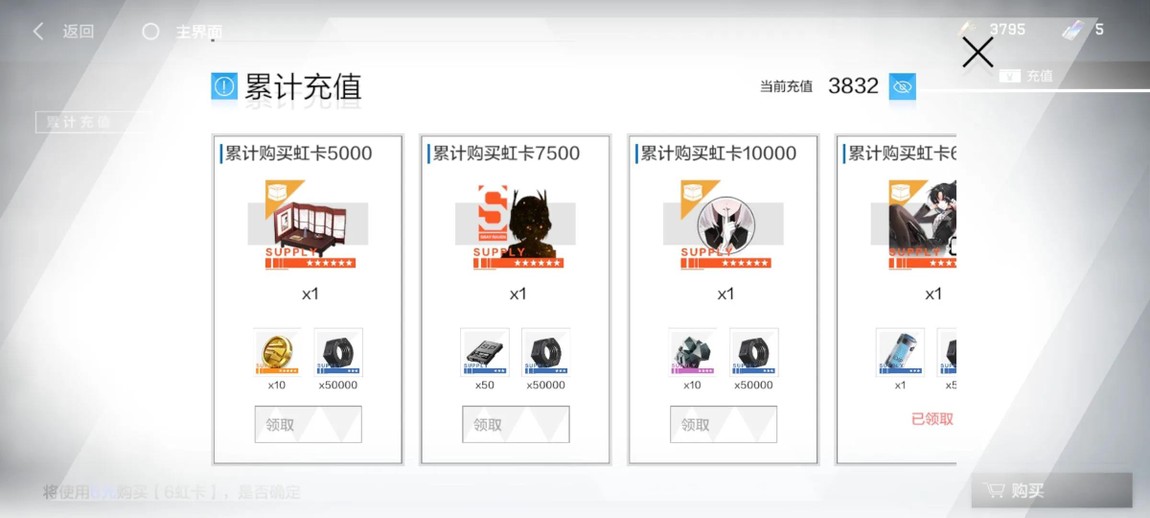The height and width of the screenshot is (518, 1150).
Task: Go to 主界面 home circle icon
Action: 150,32
